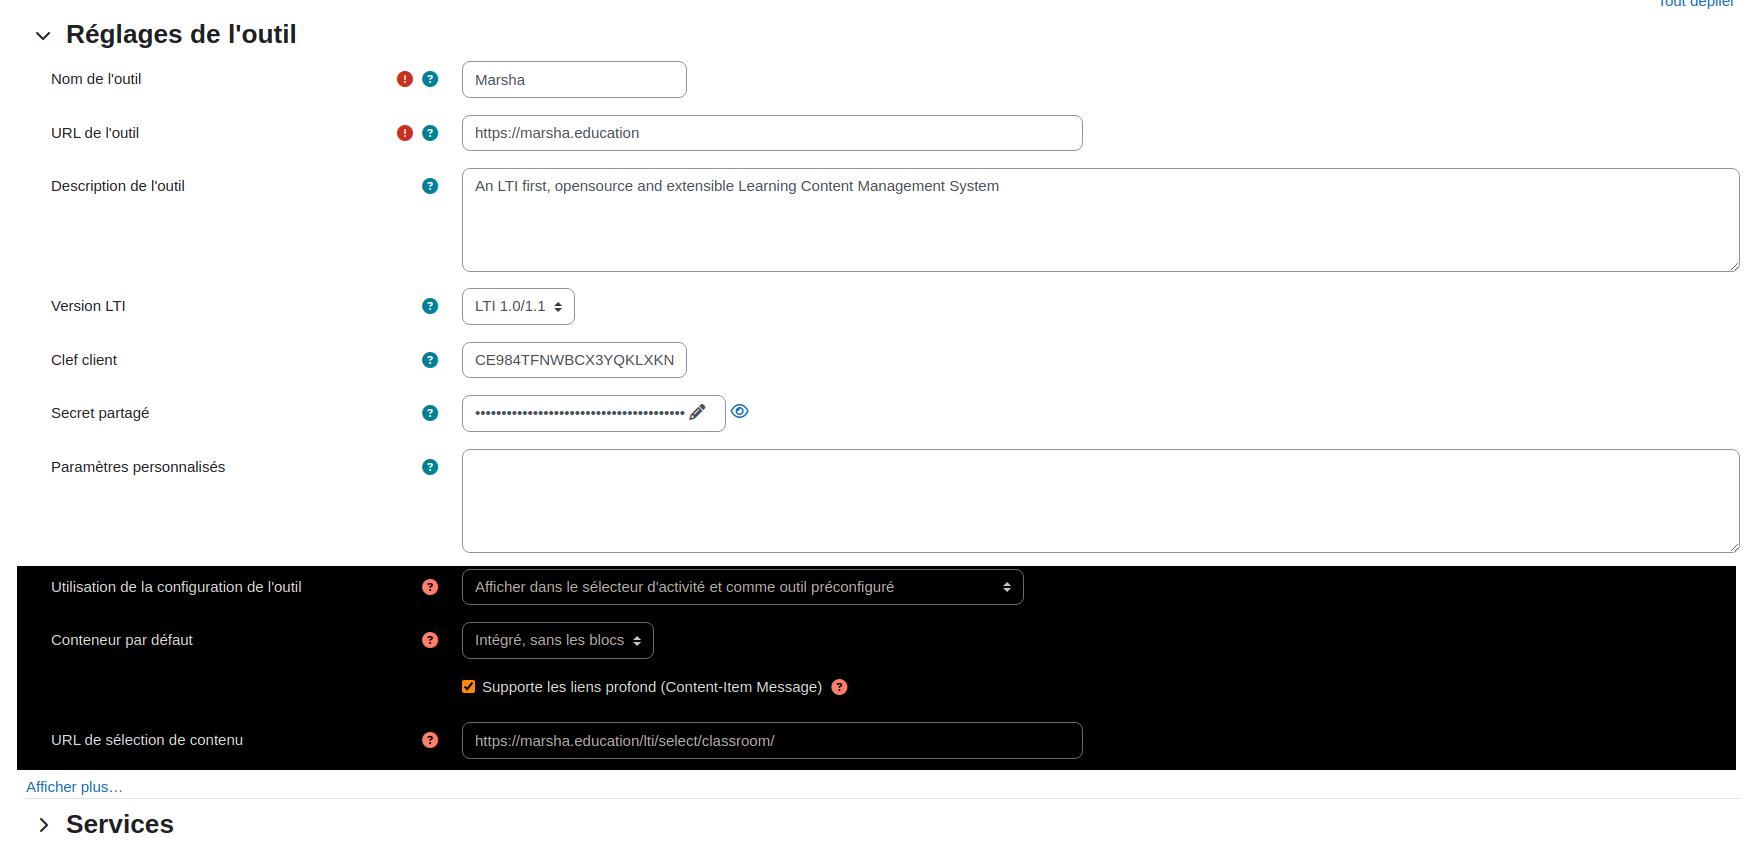
Task: Click required-field alert icon beside Nom de l'outil
Action: 405,79
